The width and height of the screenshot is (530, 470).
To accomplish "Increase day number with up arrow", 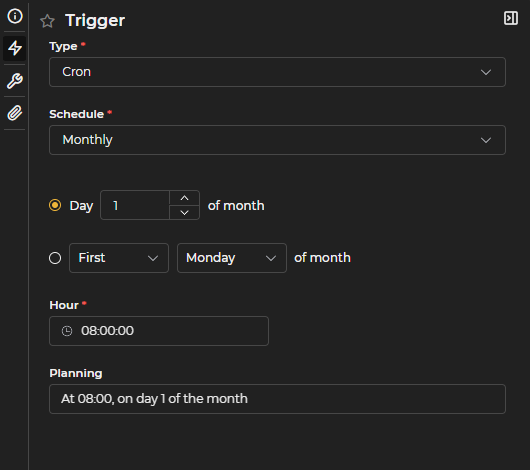I will pyautogui.click(x=184, y=198).
